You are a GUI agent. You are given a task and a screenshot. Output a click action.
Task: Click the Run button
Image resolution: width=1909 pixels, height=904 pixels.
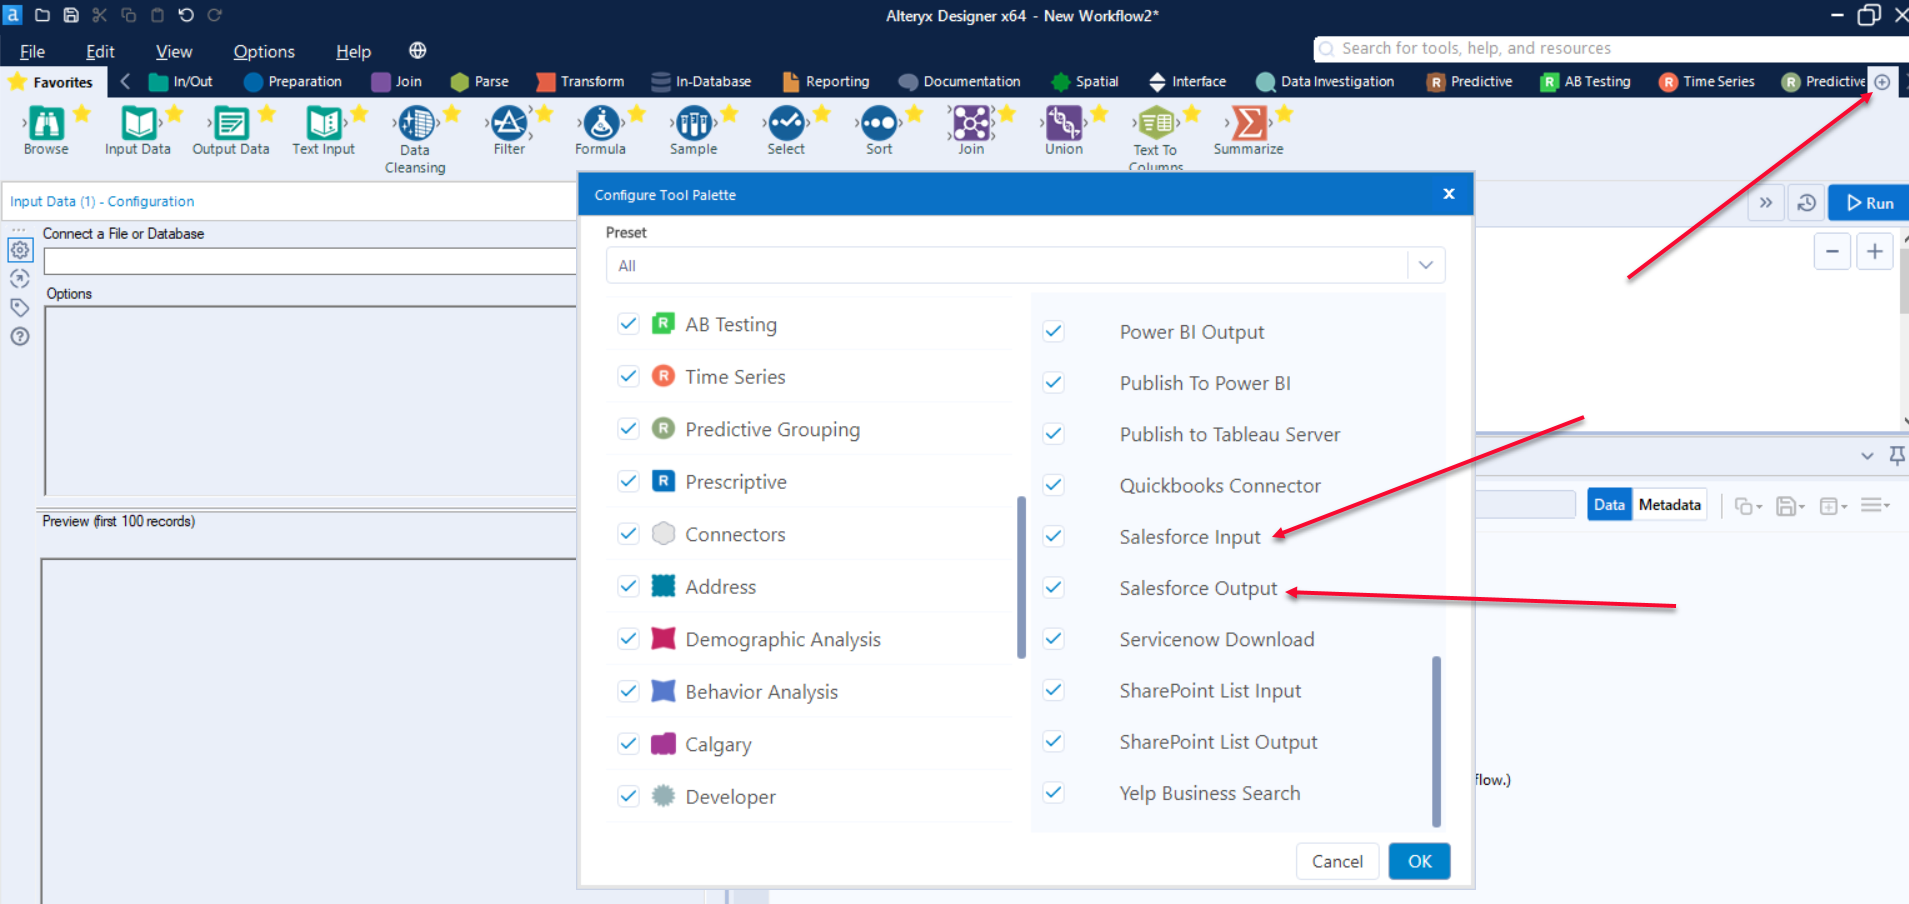1869,202
